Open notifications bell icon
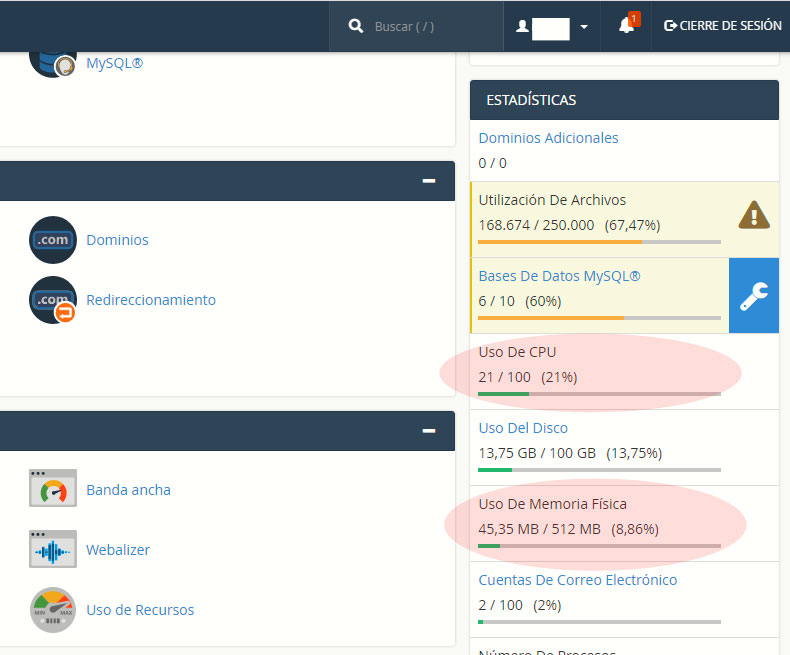790x655 pixels. click(x=627, y=26)
